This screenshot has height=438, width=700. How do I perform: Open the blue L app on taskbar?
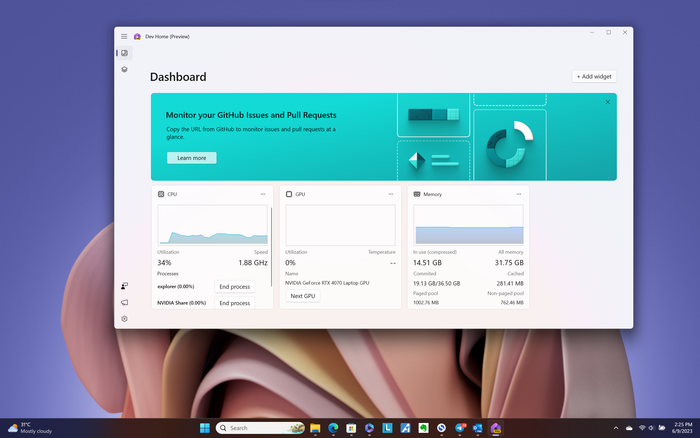click(387, 428)
